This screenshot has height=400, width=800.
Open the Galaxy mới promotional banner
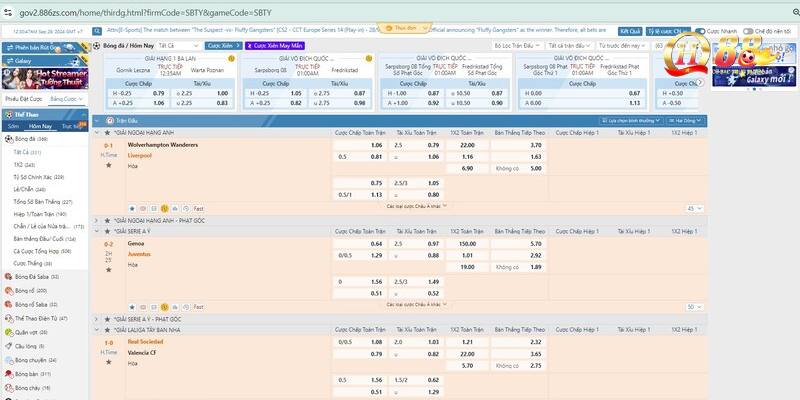pyautogui.click(x=754, y=77)
